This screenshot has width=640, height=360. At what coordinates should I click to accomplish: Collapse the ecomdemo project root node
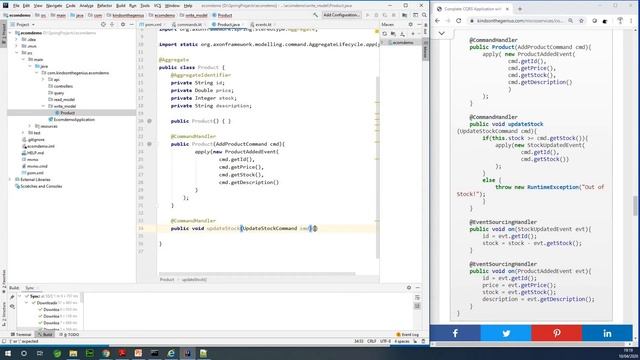pos(11,33)
